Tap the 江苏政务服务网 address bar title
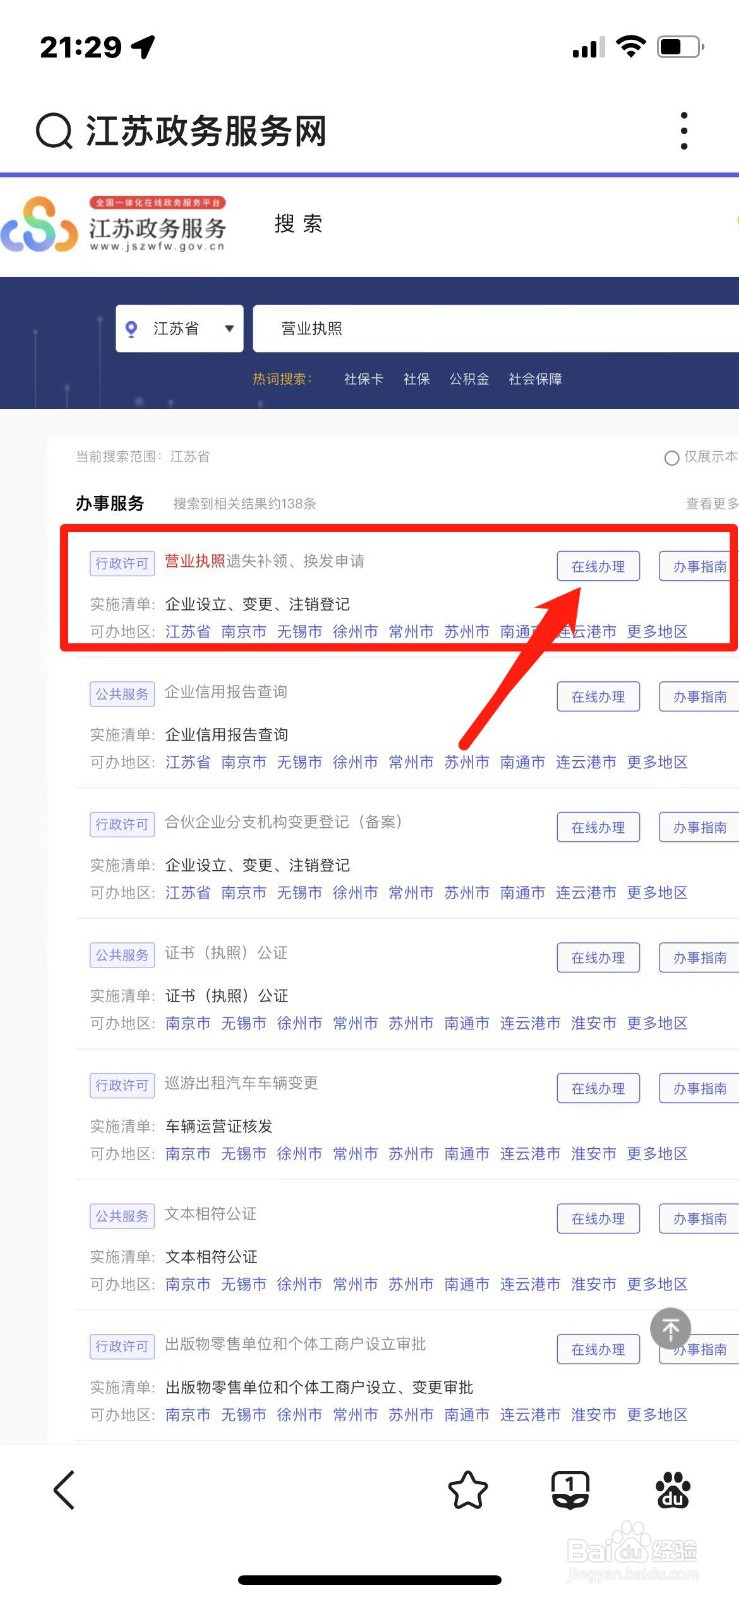 pos(207,131)
